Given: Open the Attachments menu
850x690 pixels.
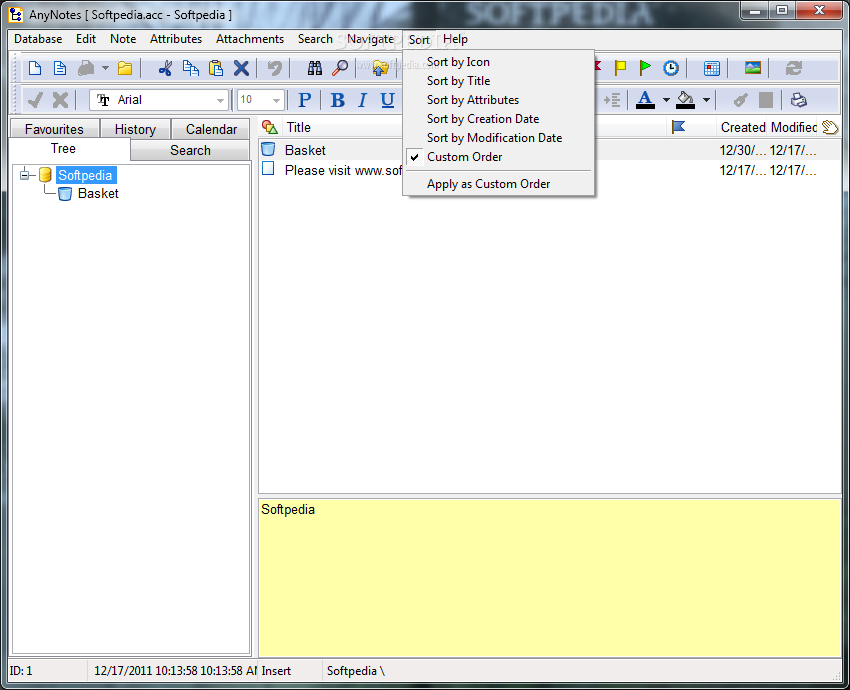Looking at the screenshot, I should pyautogui.click(x=250, y=39).
